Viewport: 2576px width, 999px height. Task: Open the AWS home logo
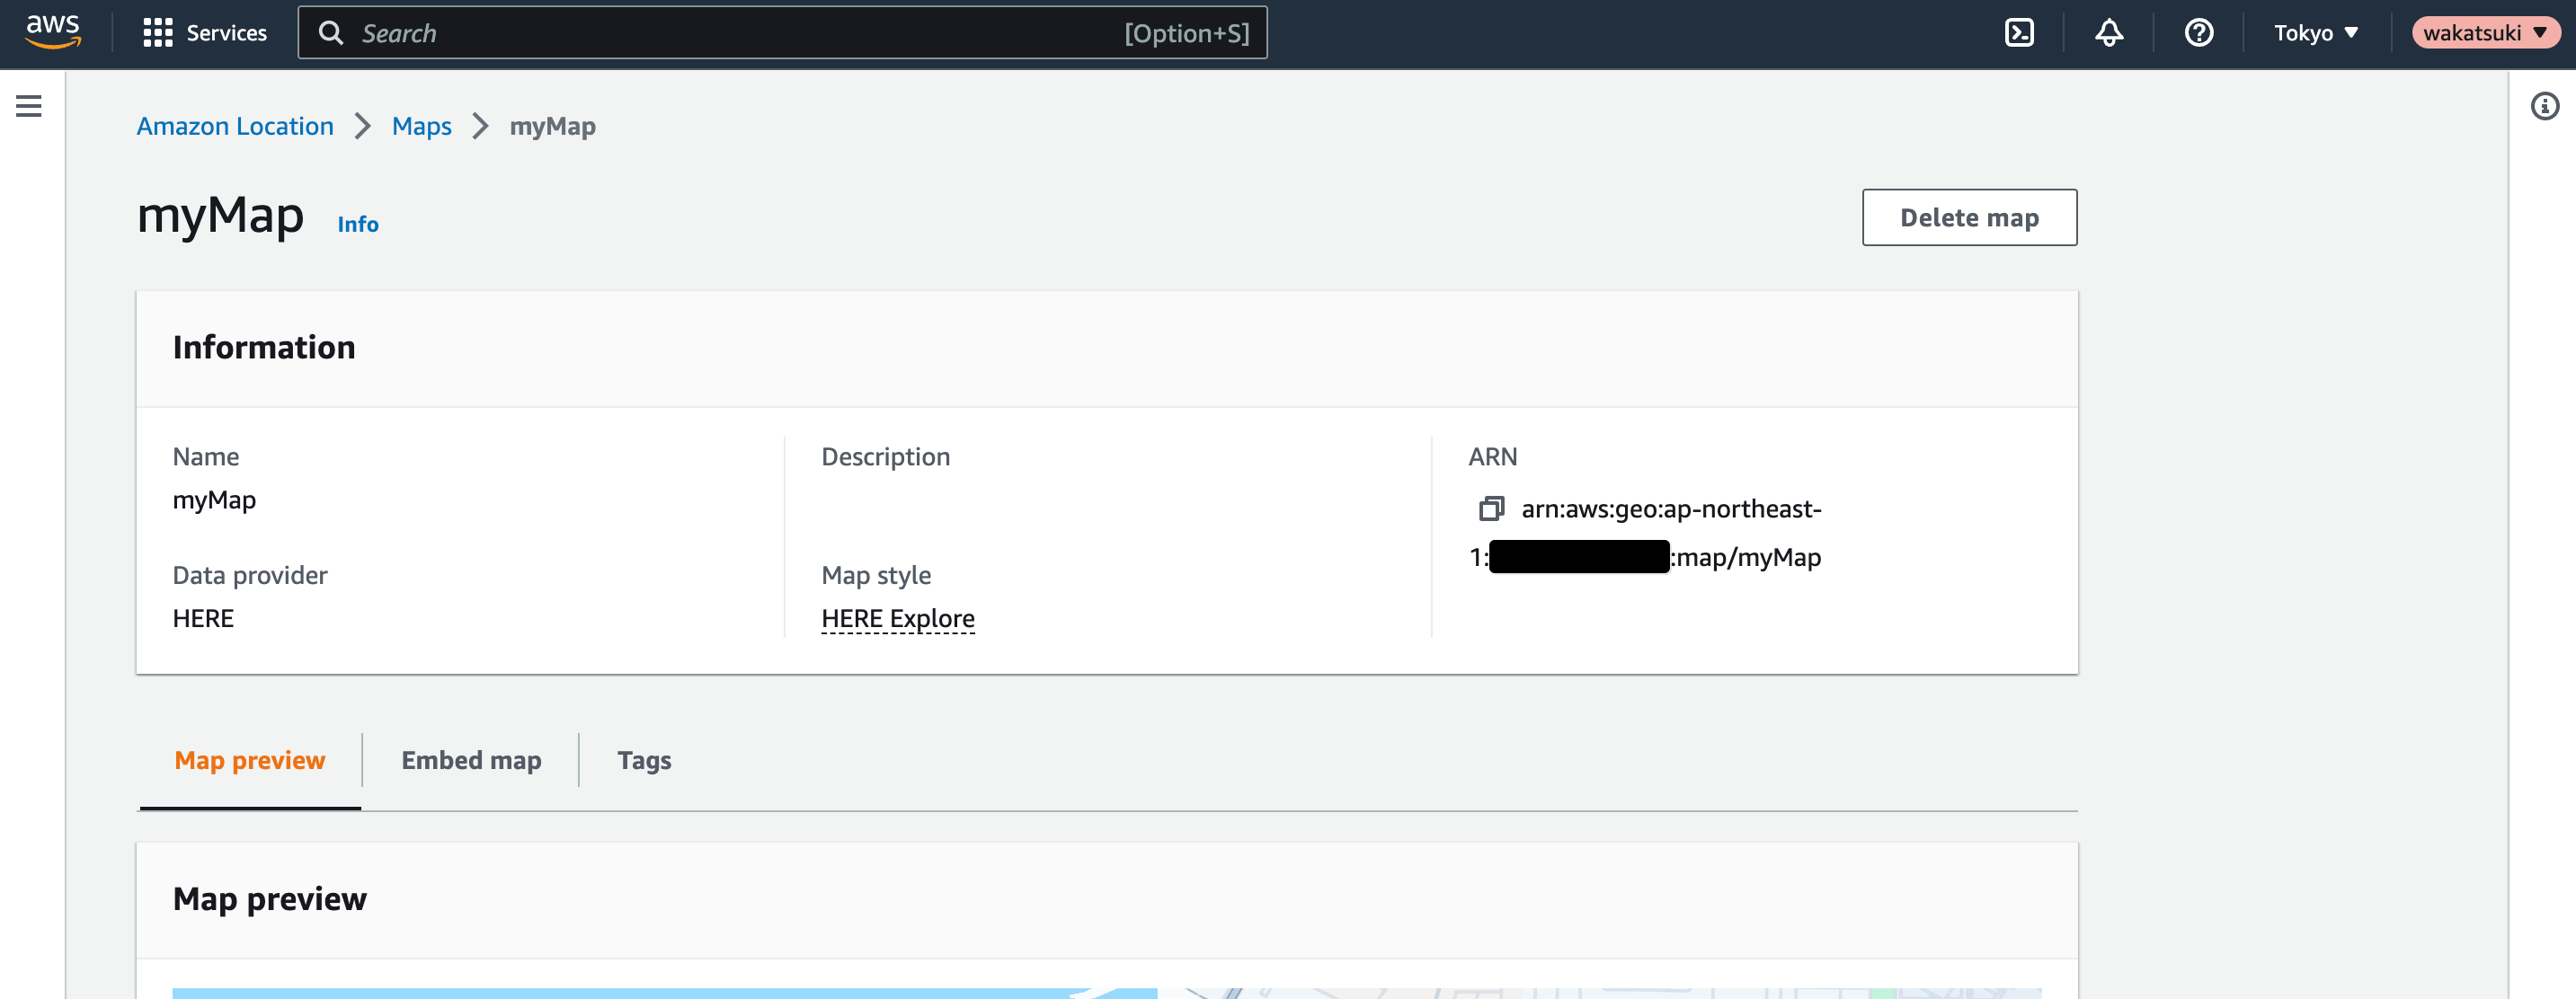(53, 33)
